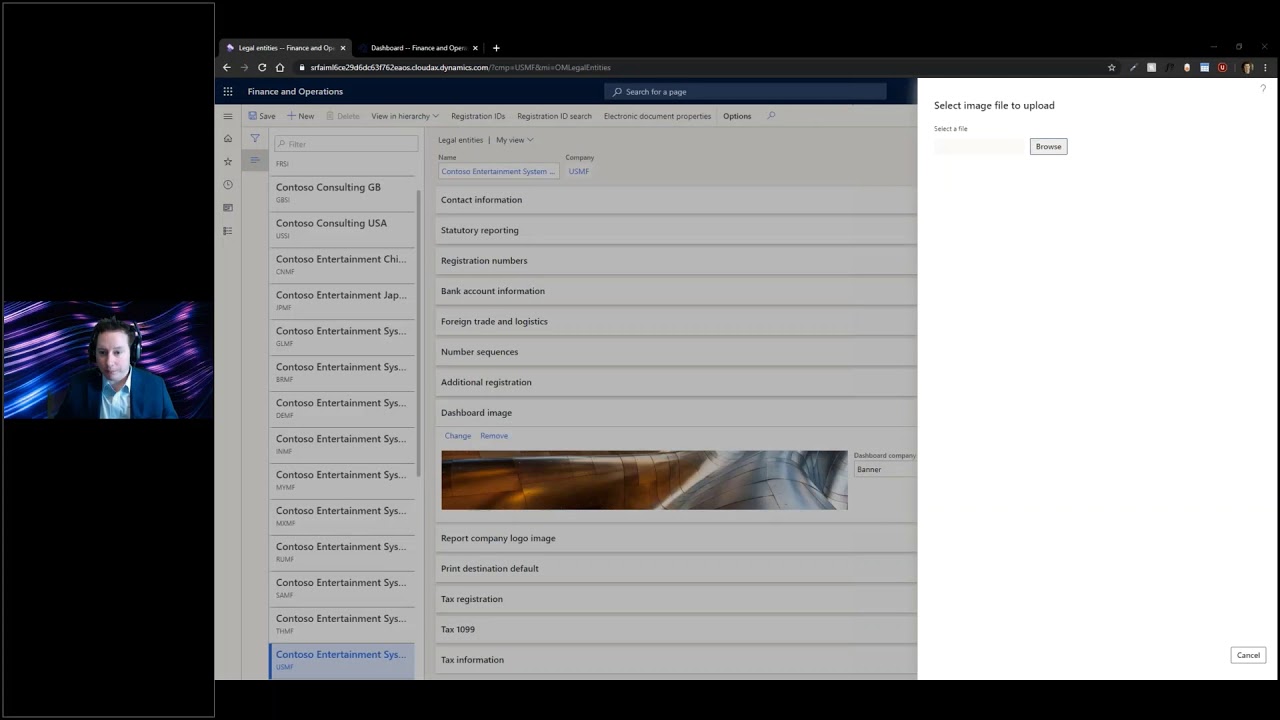Viewport: 1280px width, 720px height.
Task: Click Delete in the action pane
Action: click(342, 116)
